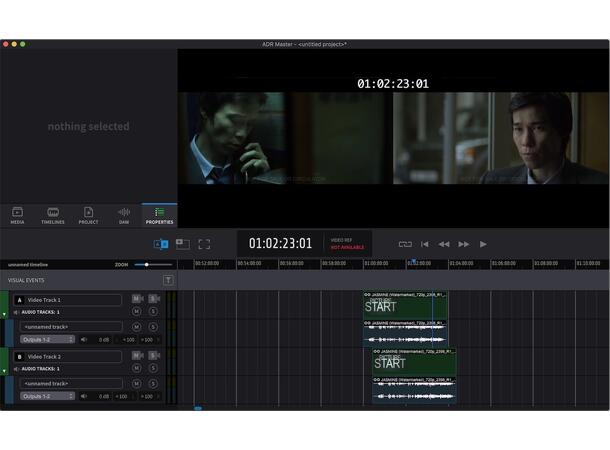Click the Video Ref not available indicator
The image size is (610, 450).
click(347, 244)
